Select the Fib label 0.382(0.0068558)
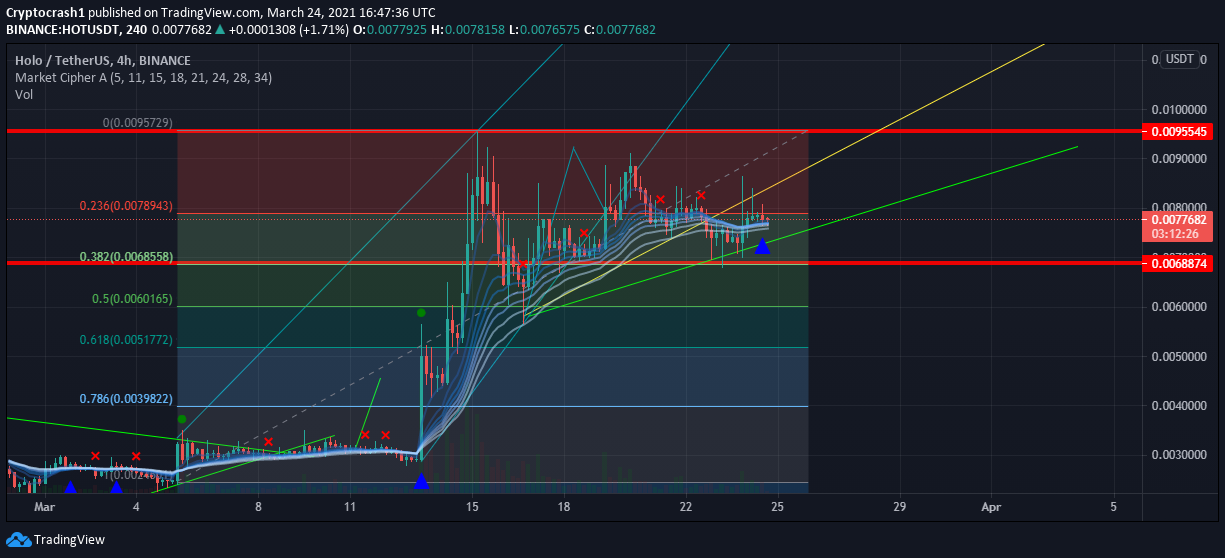This screenshot has height=558, width=1225. [x=126, y=256]
